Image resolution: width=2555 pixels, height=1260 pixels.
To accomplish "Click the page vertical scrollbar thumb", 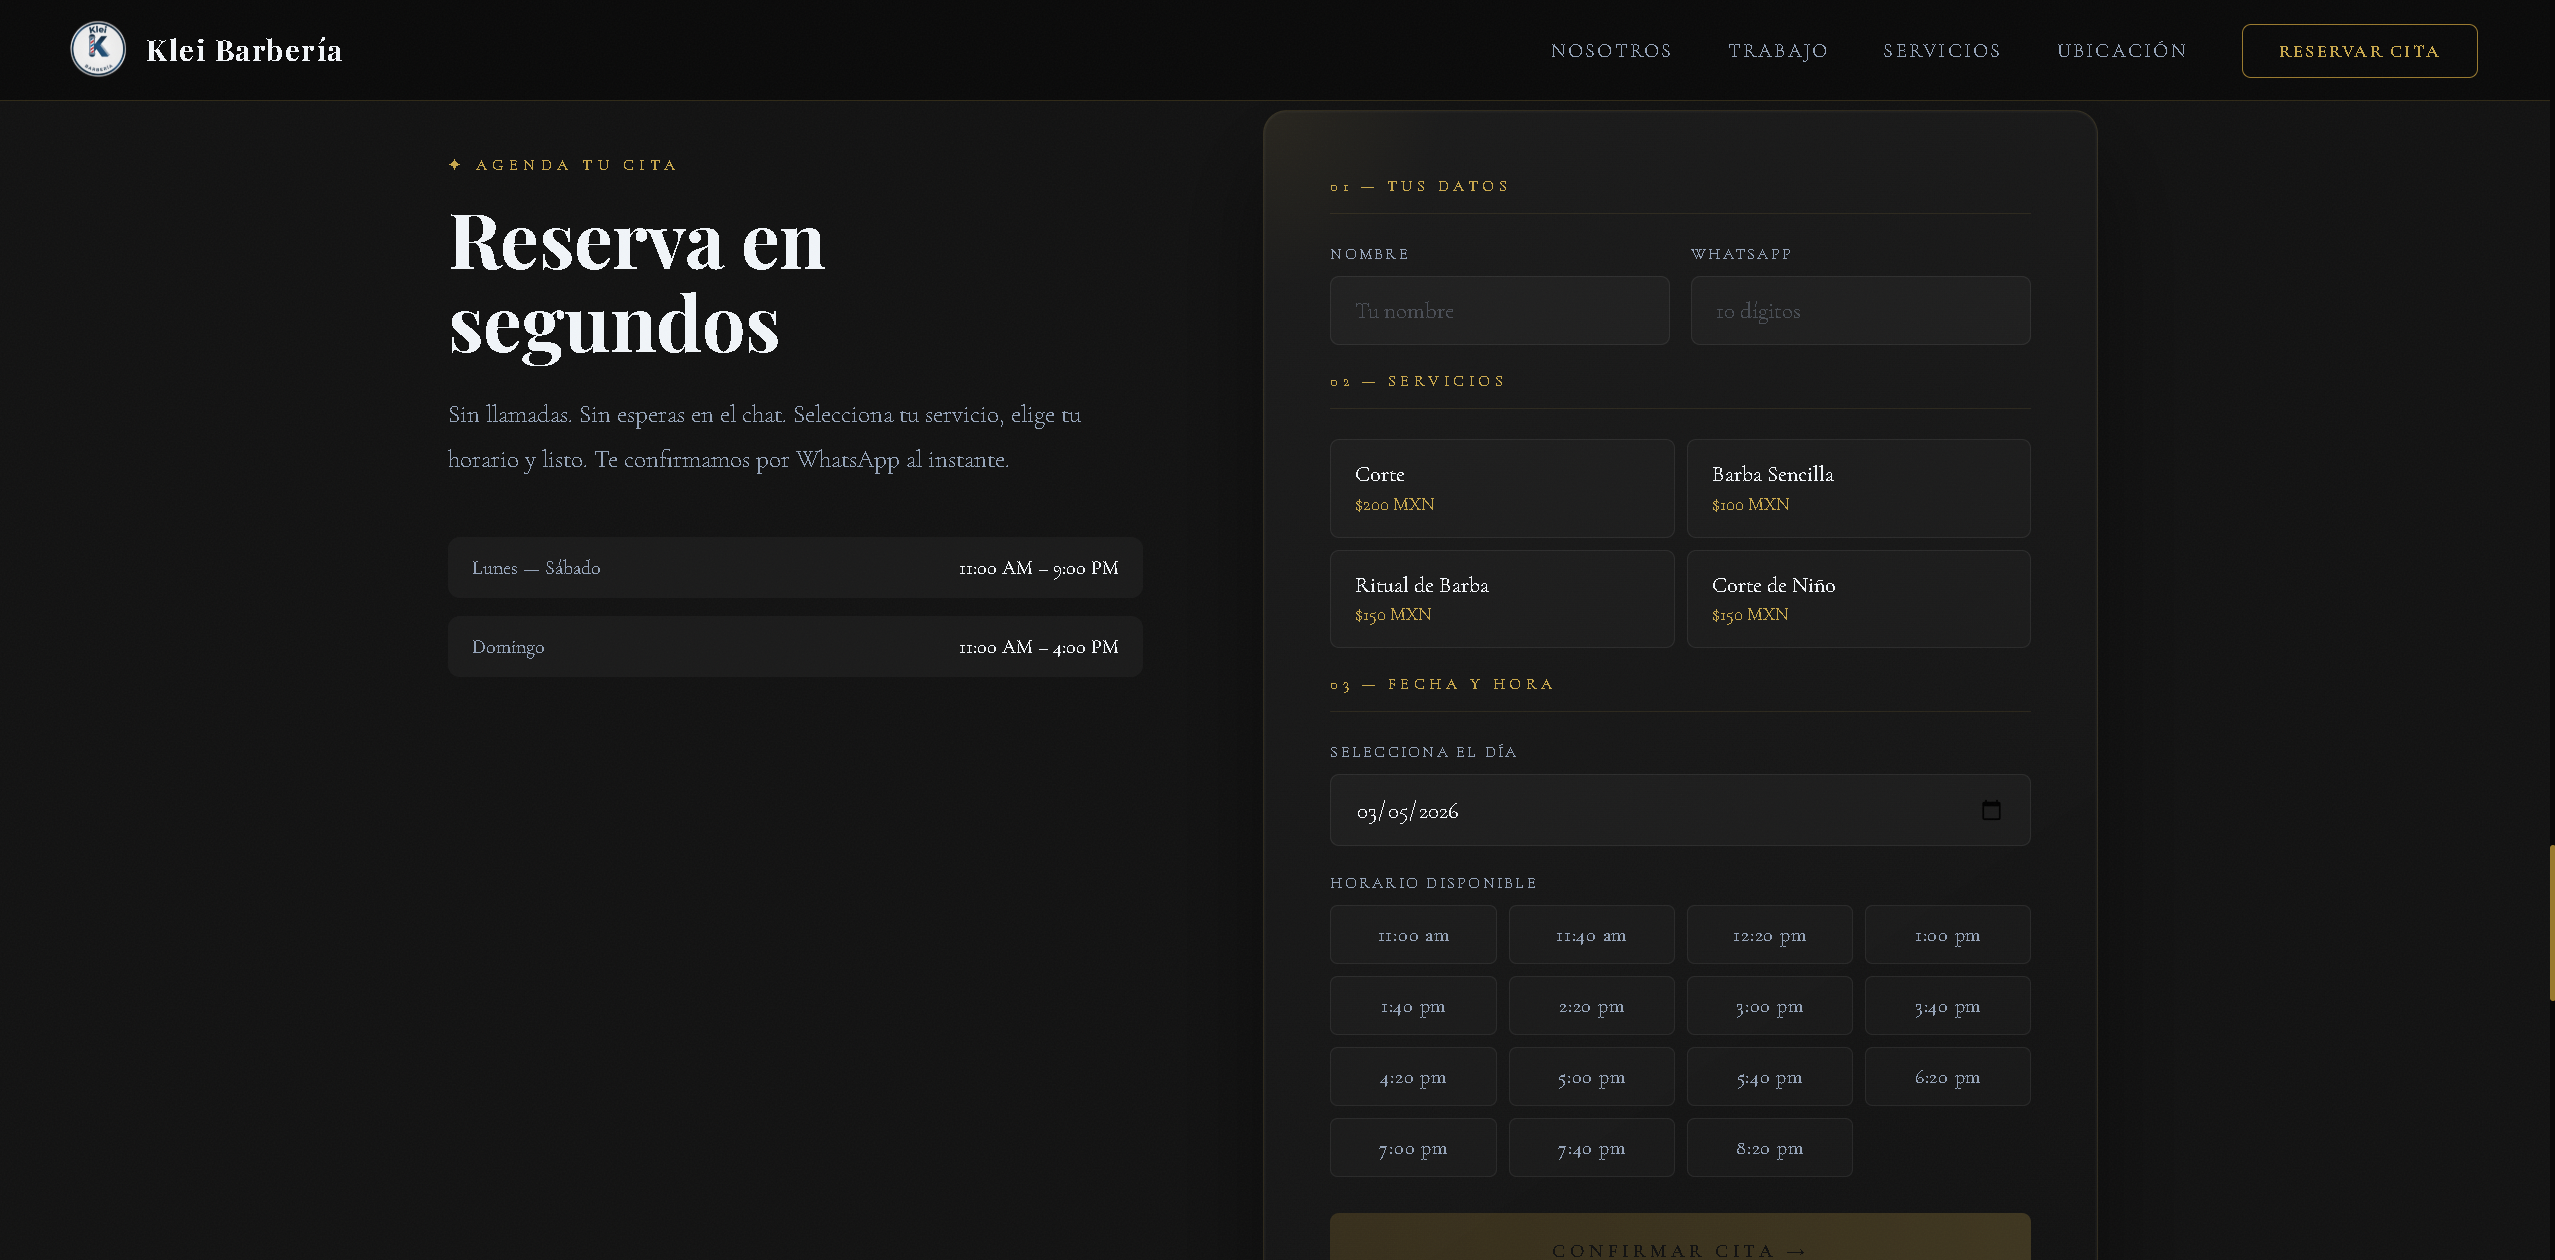I will point(2551,922).
